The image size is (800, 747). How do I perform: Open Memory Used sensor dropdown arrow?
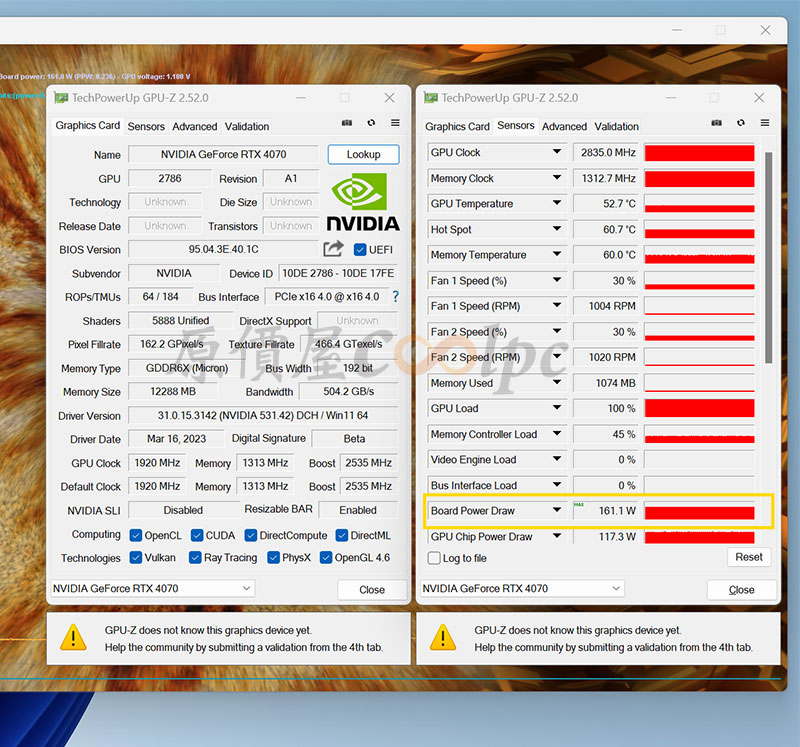pyautogui.click(x=557, y=382)
